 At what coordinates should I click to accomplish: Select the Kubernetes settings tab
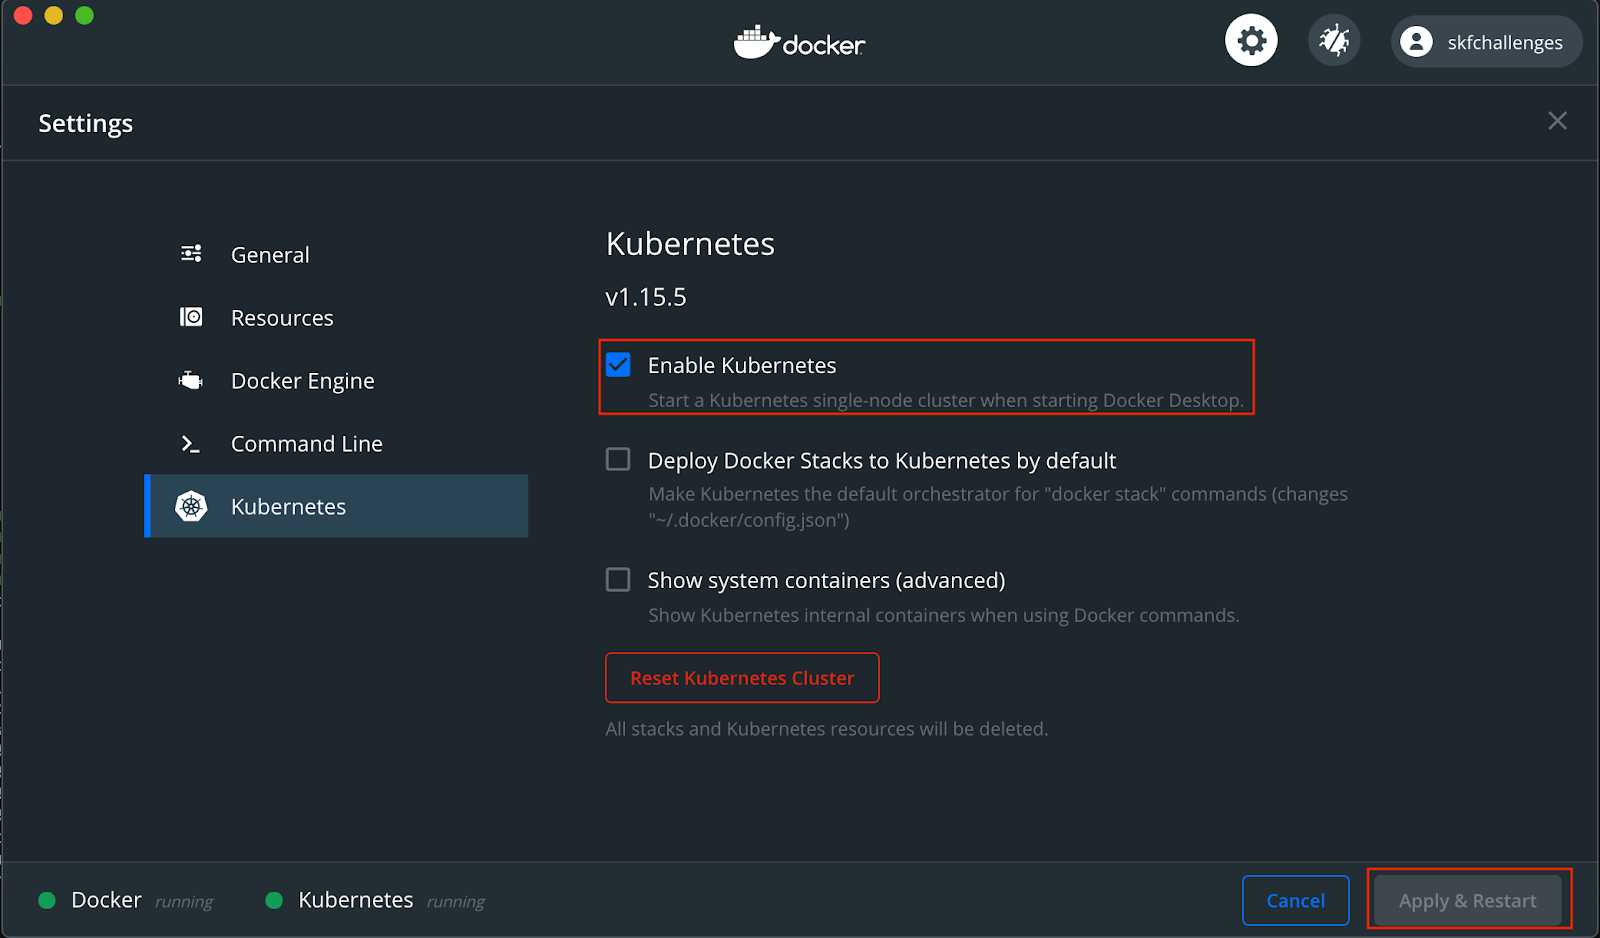point(336,506)
